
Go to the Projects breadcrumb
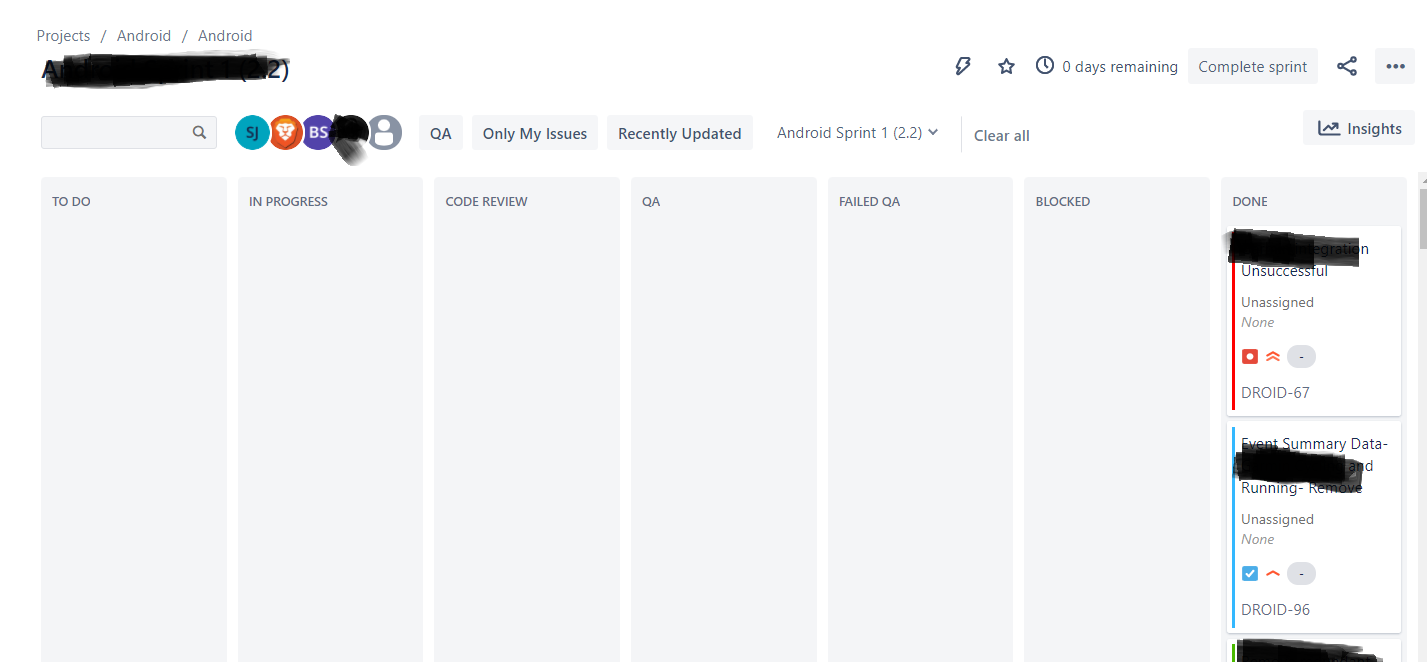63,35
